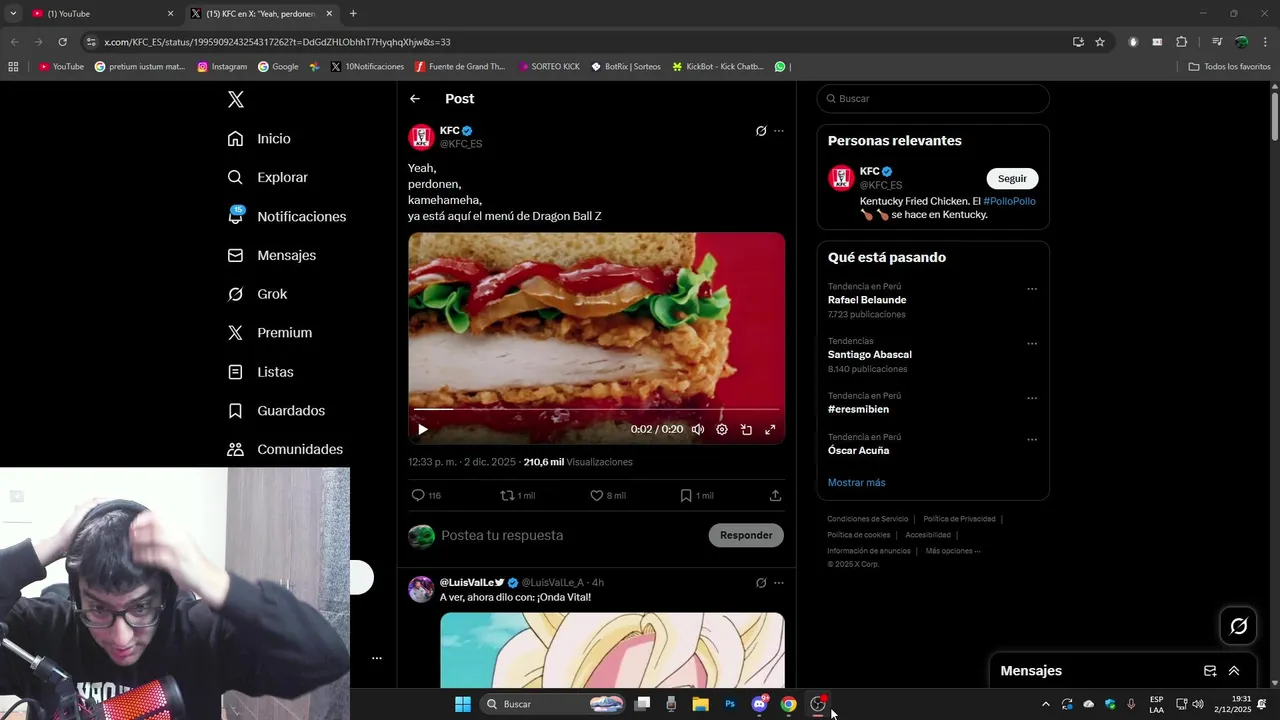Screen dimensions: 1280x720
Task: Play the KFC video
Action: click(423, 430)
